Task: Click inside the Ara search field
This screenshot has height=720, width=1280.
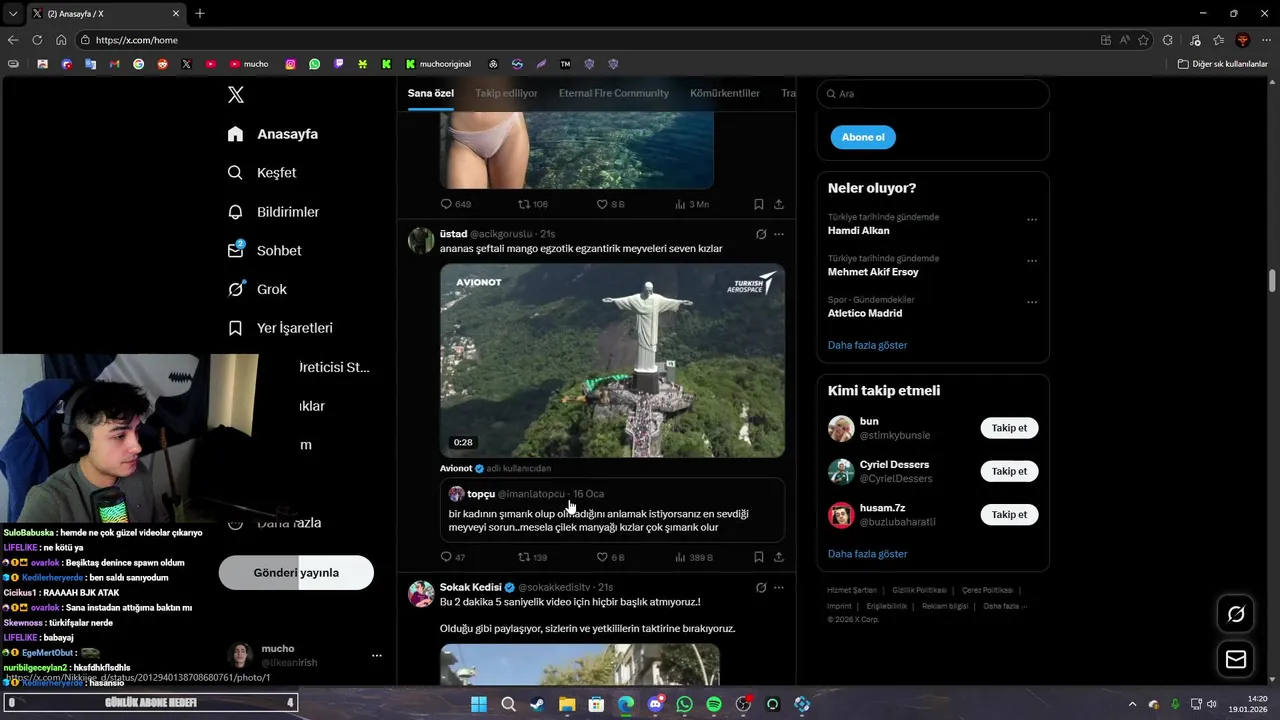Action: tap(933, 94)
